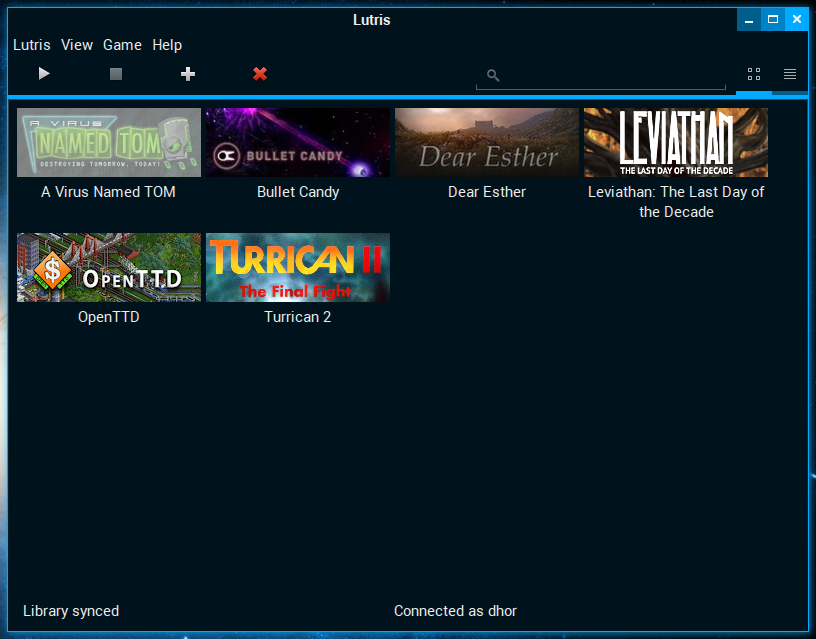
Task: Click "Leviathan: The Last Day of the Decade" title
Action: tap(676, 202)
